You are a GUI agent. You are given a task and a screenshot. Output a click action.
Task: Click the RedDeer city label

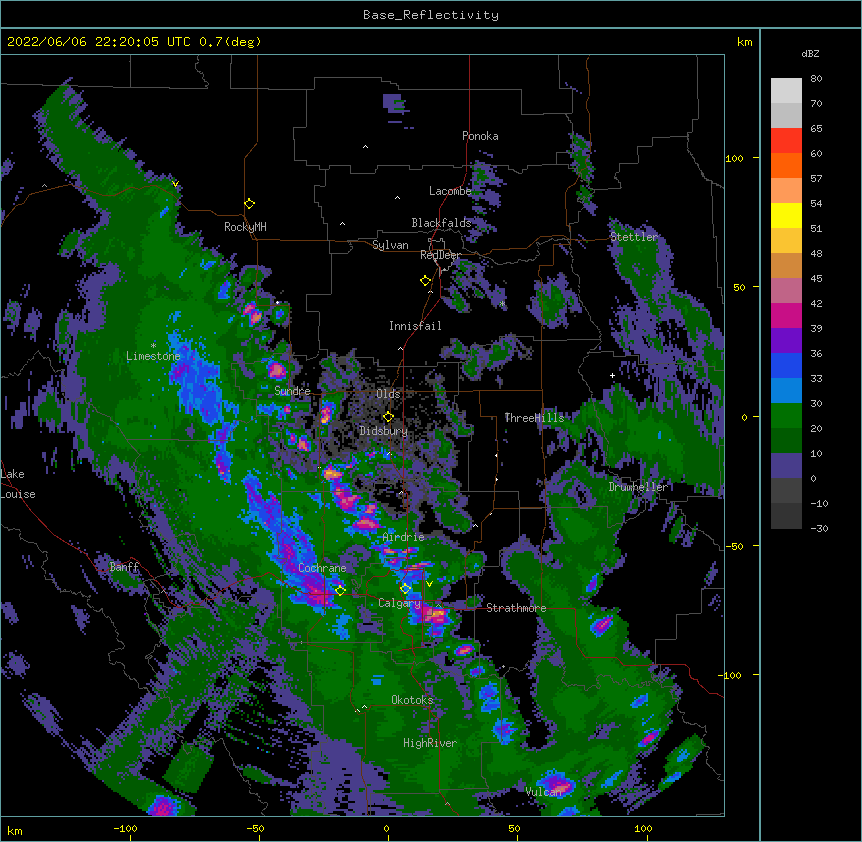point(440,256)
